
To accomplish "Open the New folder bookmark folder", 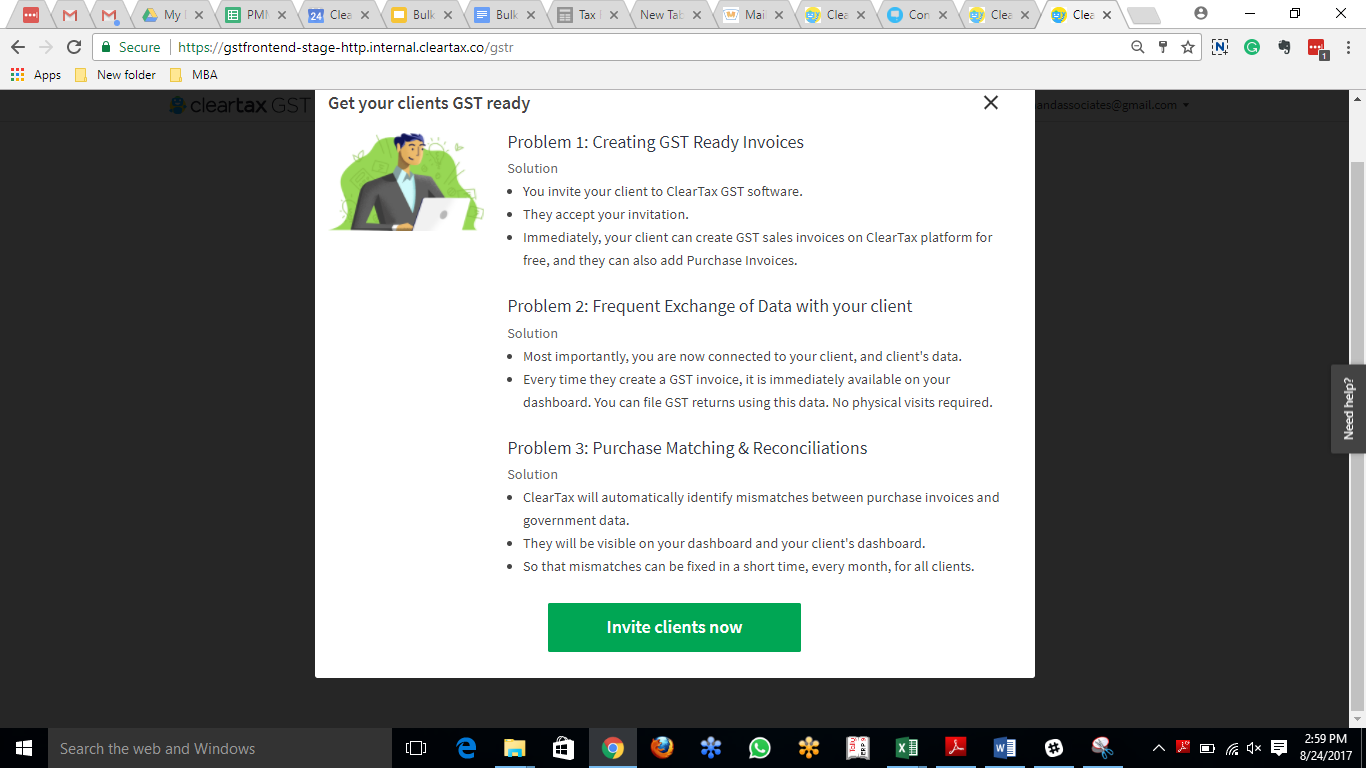I will 115,75.
